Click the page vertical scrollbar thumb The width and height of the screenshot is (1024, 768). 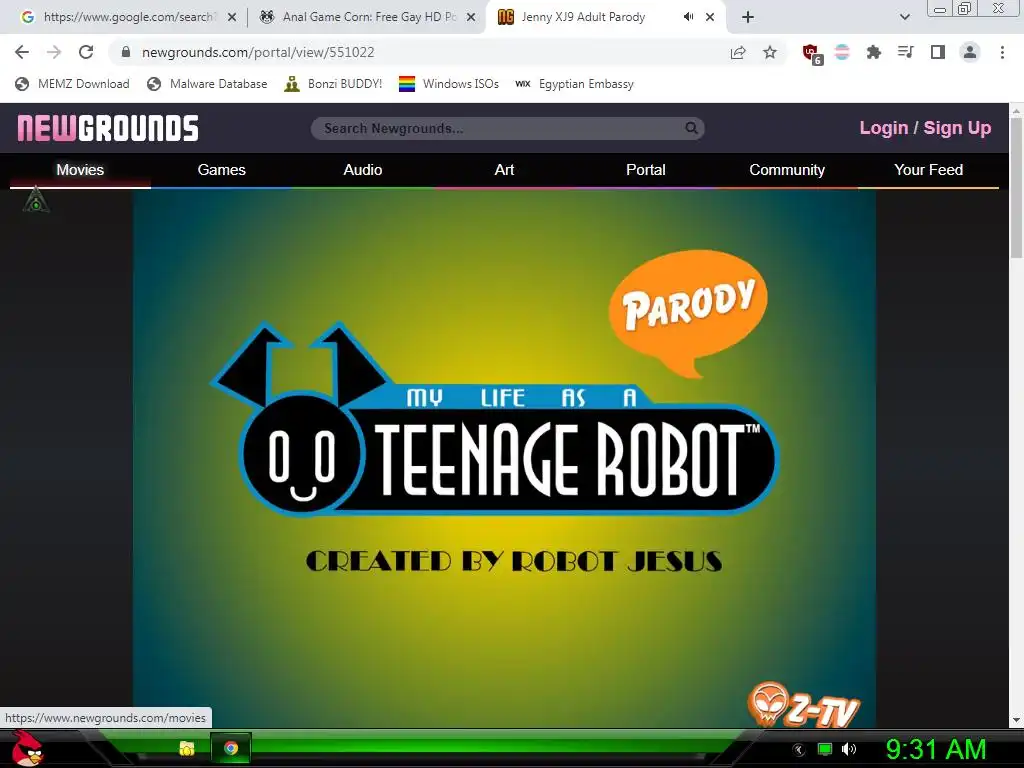click(1016, 189)
